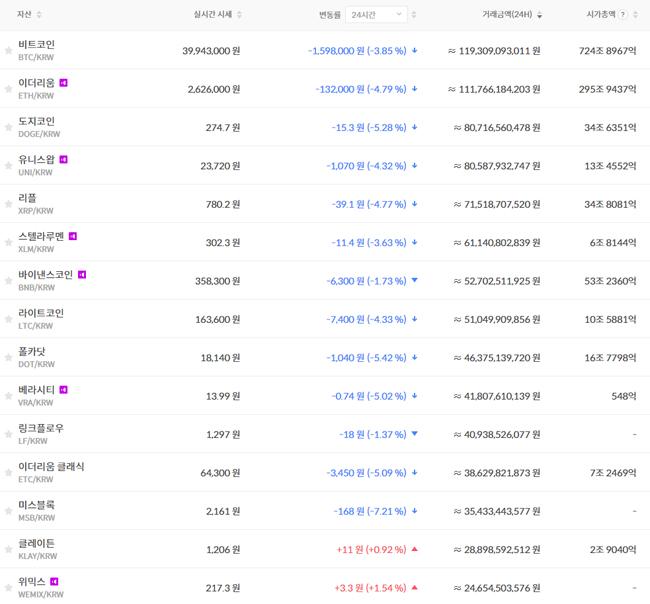Open the Polkadot (폴카닷) coin page
Viewport: 650px width, 604px height.
point(32,351)
